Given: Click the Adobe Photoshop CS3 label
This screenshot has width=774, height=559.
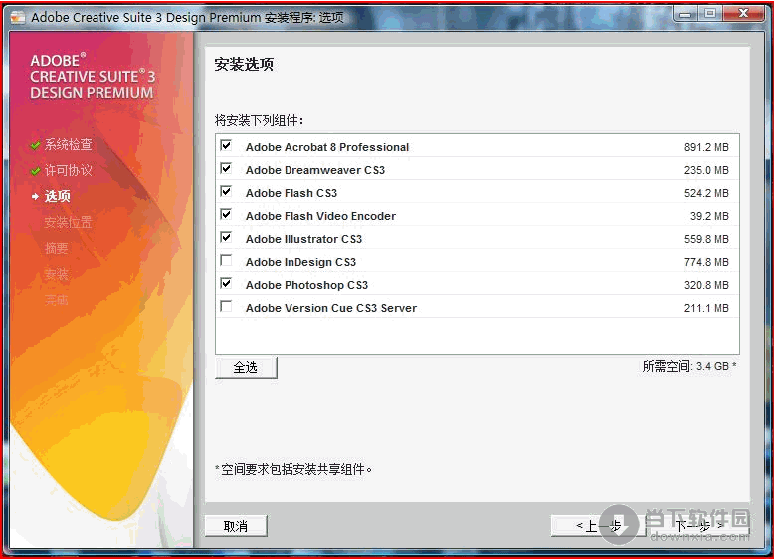Looking at the screenshot, I should click(x=307, y=285).
